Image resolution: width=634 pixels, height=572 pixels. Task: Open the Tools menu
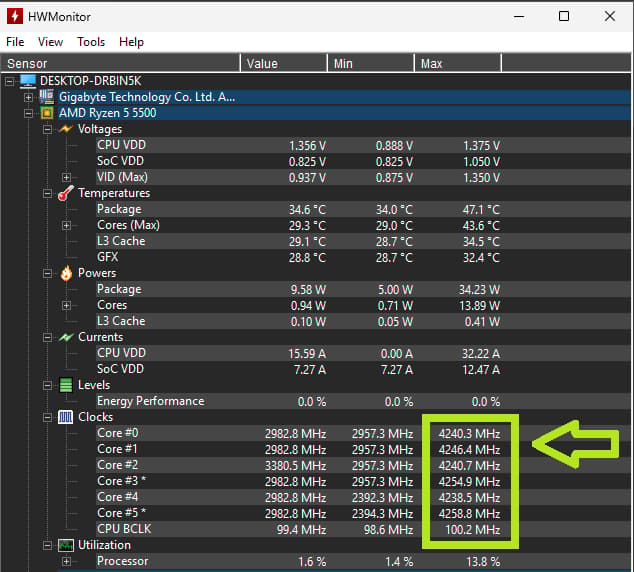tap(91, 42)
